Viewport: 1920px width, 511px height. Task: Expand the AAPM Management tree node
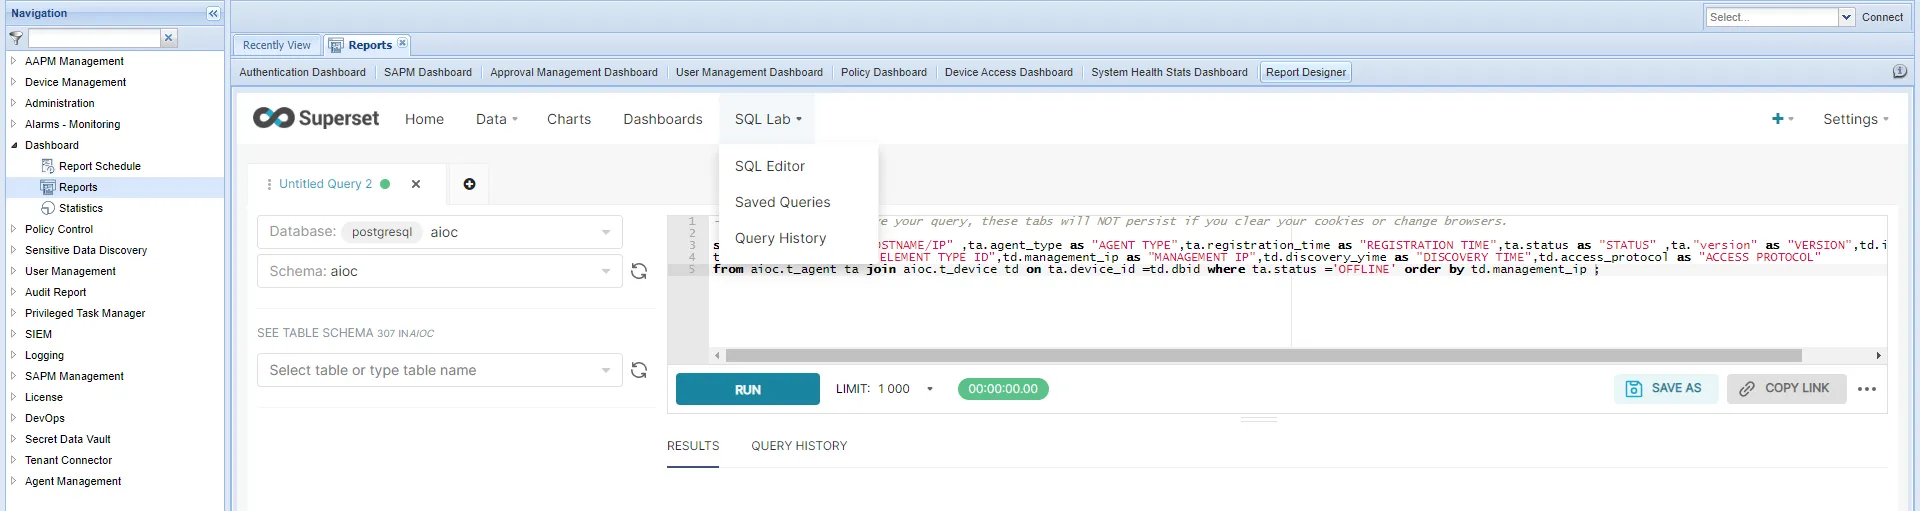tap(14, 61)
